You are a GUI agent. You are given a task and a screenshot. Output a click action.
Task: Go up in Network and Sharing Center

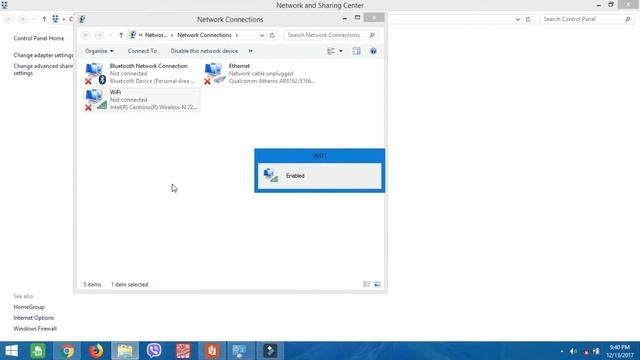(44, 19)
